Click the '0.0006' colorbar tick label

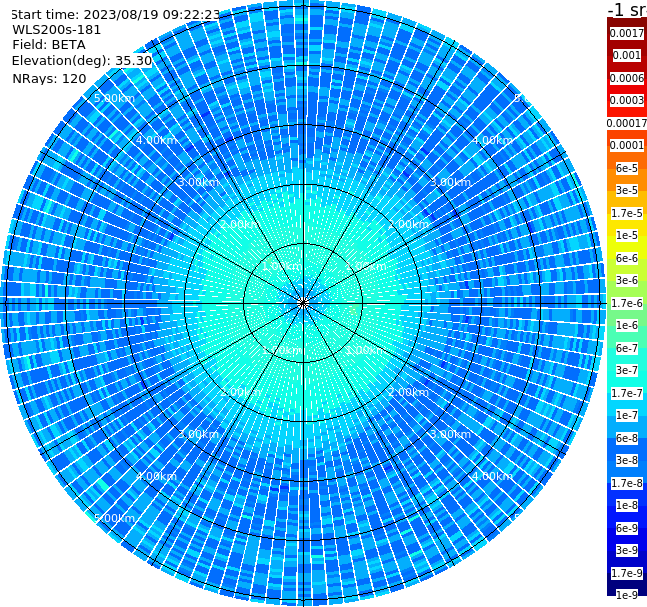627,78
